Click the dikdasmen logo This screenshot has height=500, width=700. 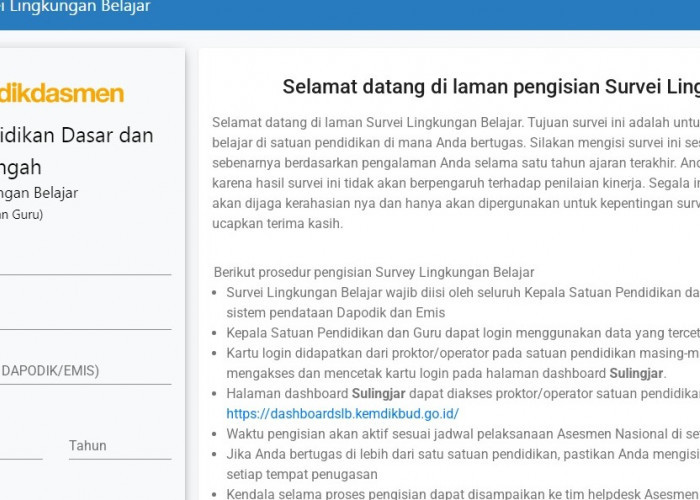pyautogui.click(x=62, y=93)
